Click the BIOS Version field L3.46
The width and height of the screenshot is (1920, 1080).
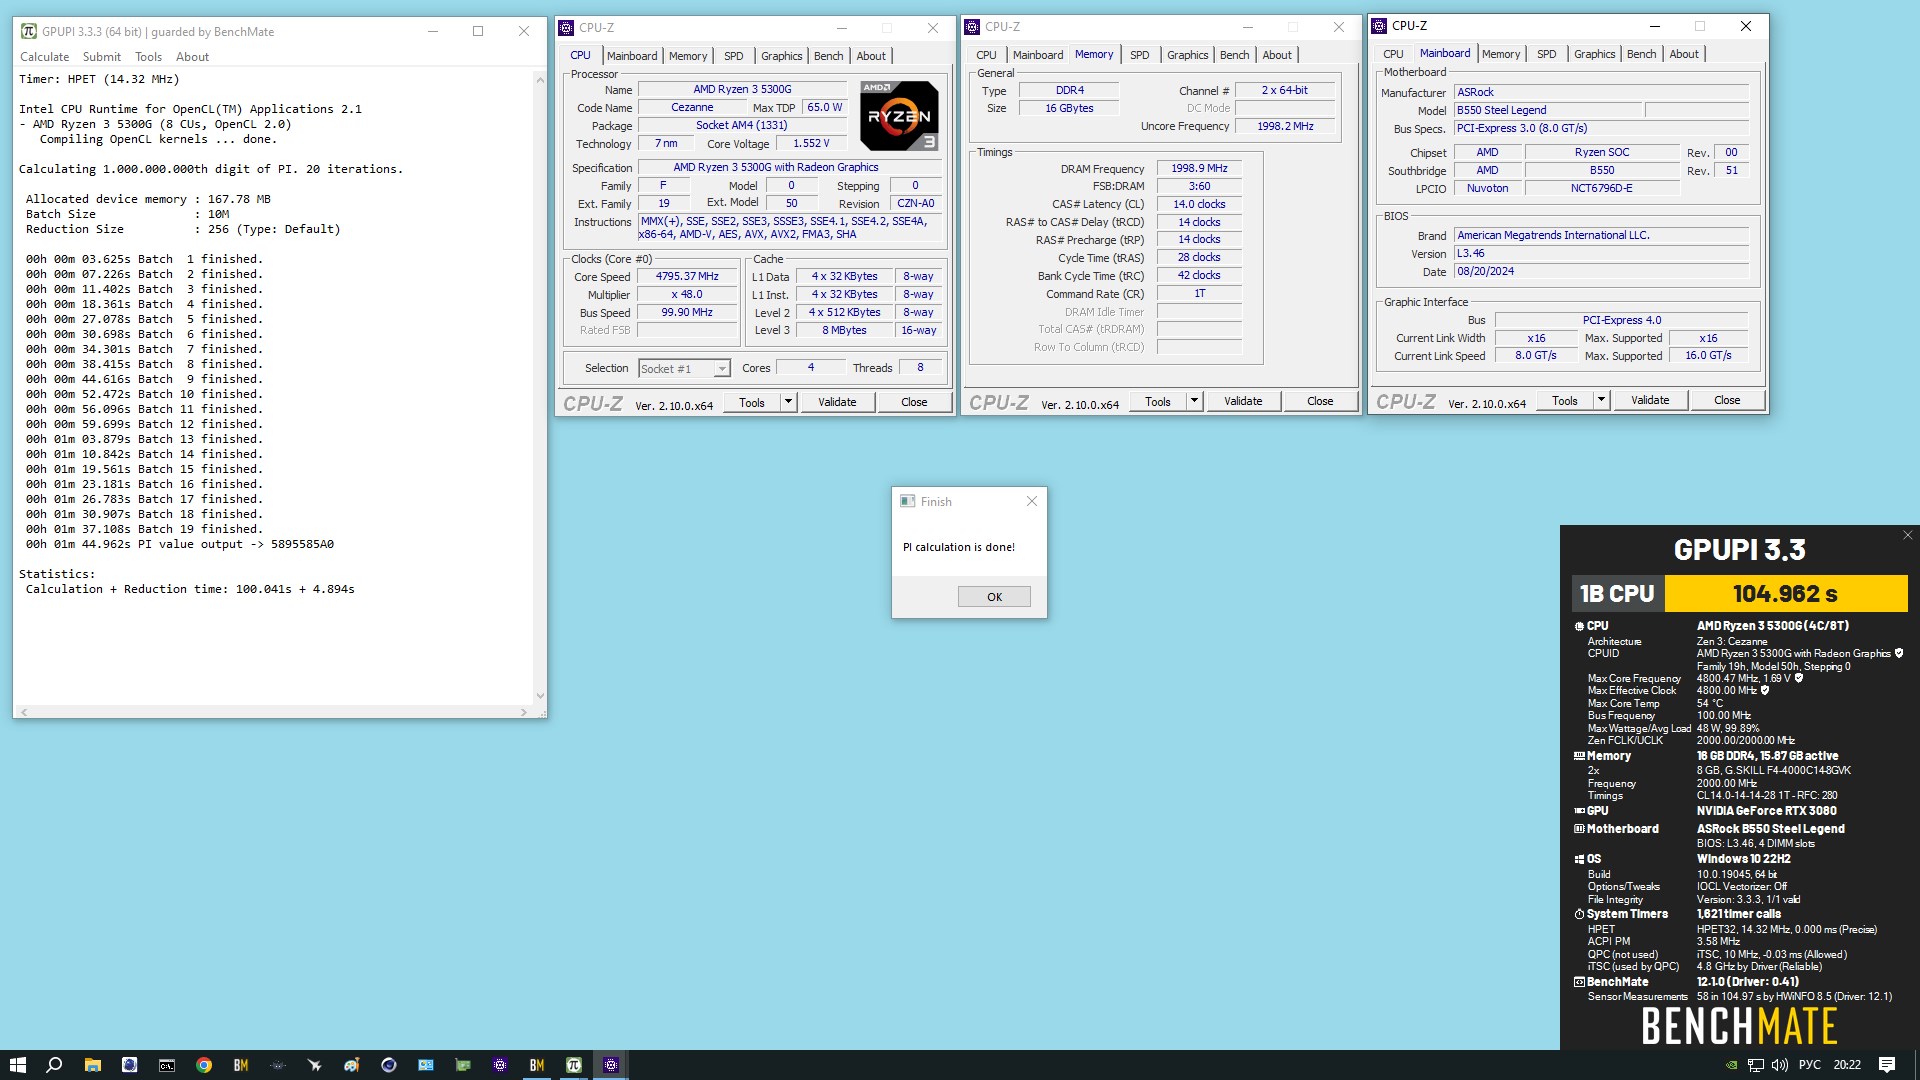click(x=1600, y=254)
